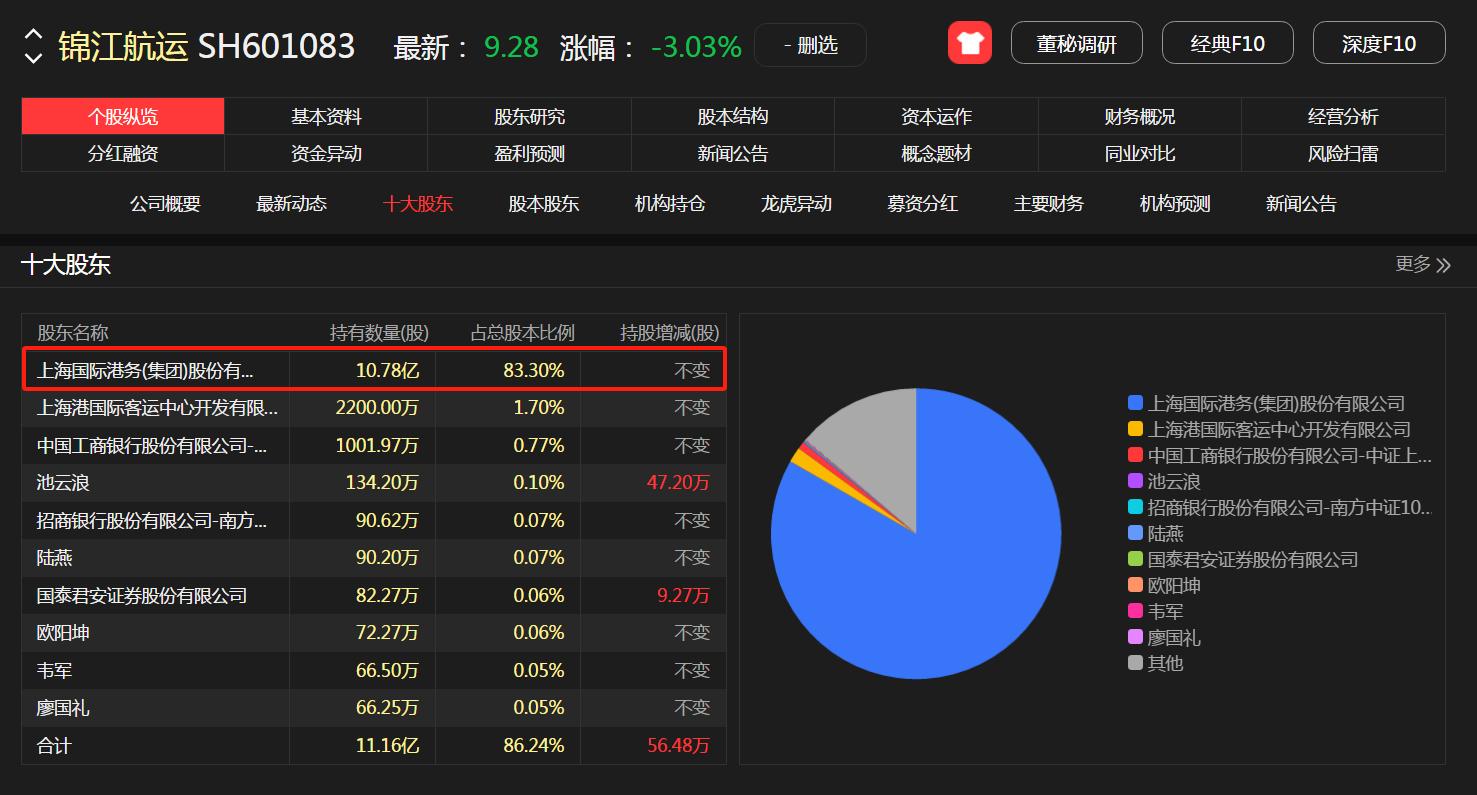Click the up arrow beside stock name

click(33, 34)
